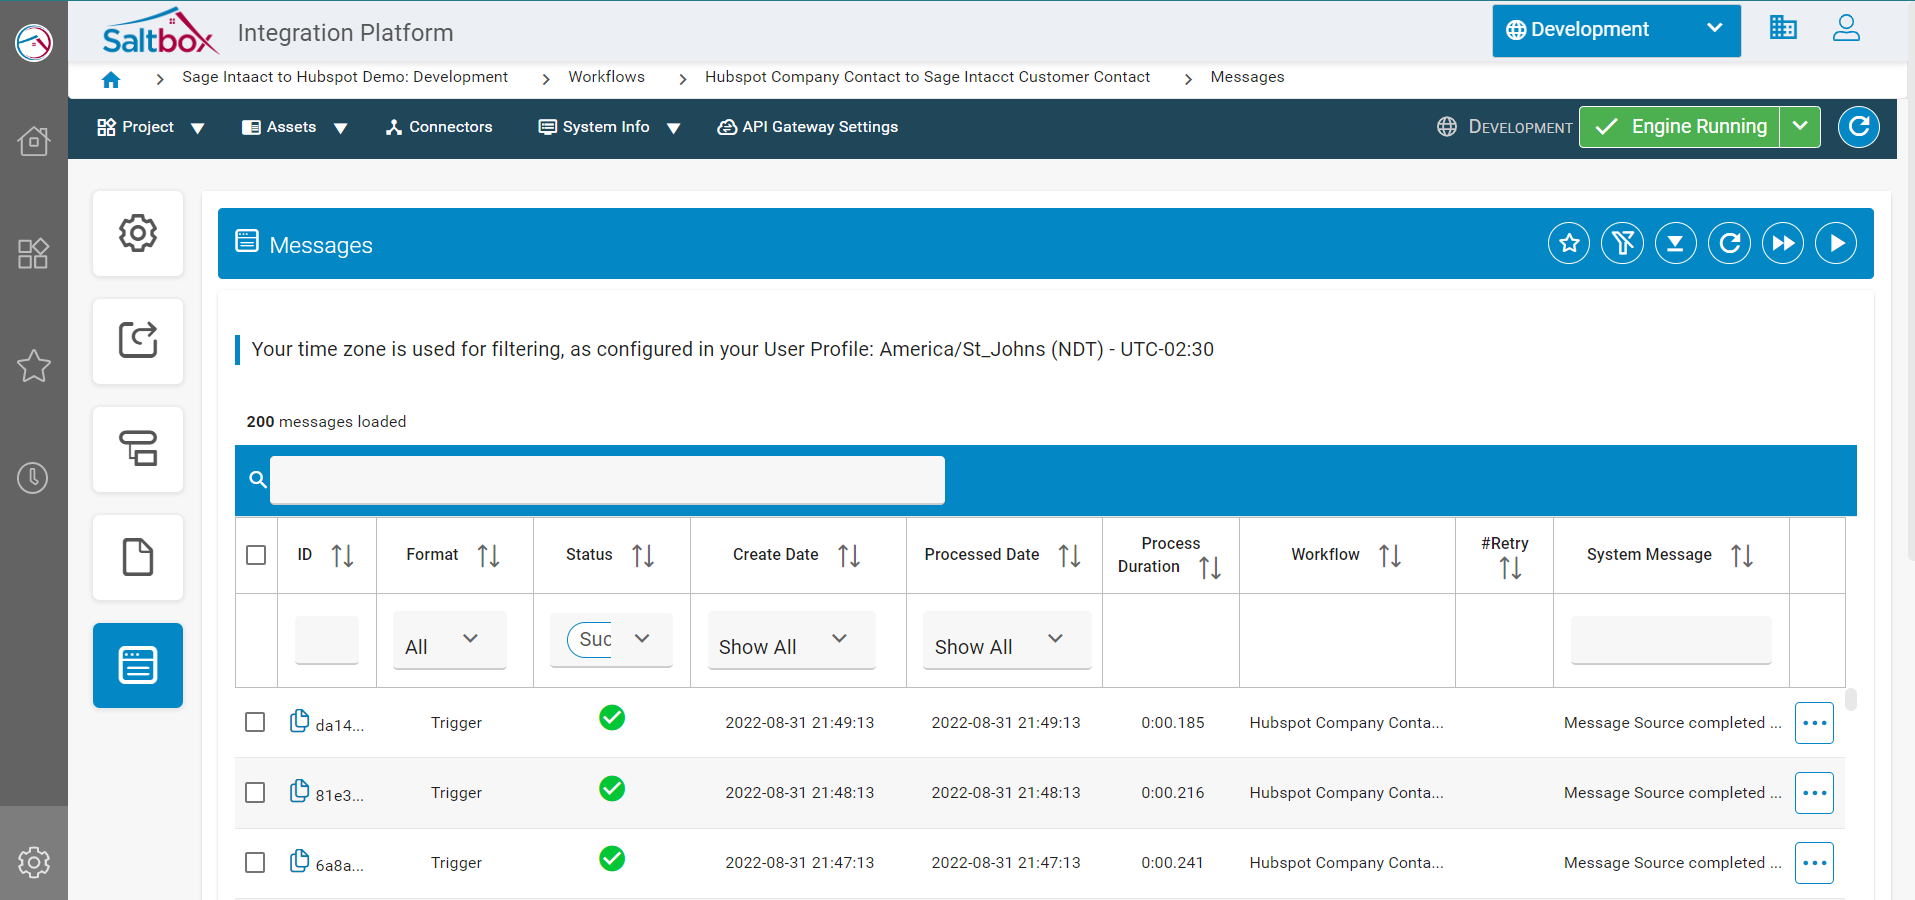This screenshot has width=1915, height=900.
Task: Click the play icon in Messages header
Action: coord(1836,243)
